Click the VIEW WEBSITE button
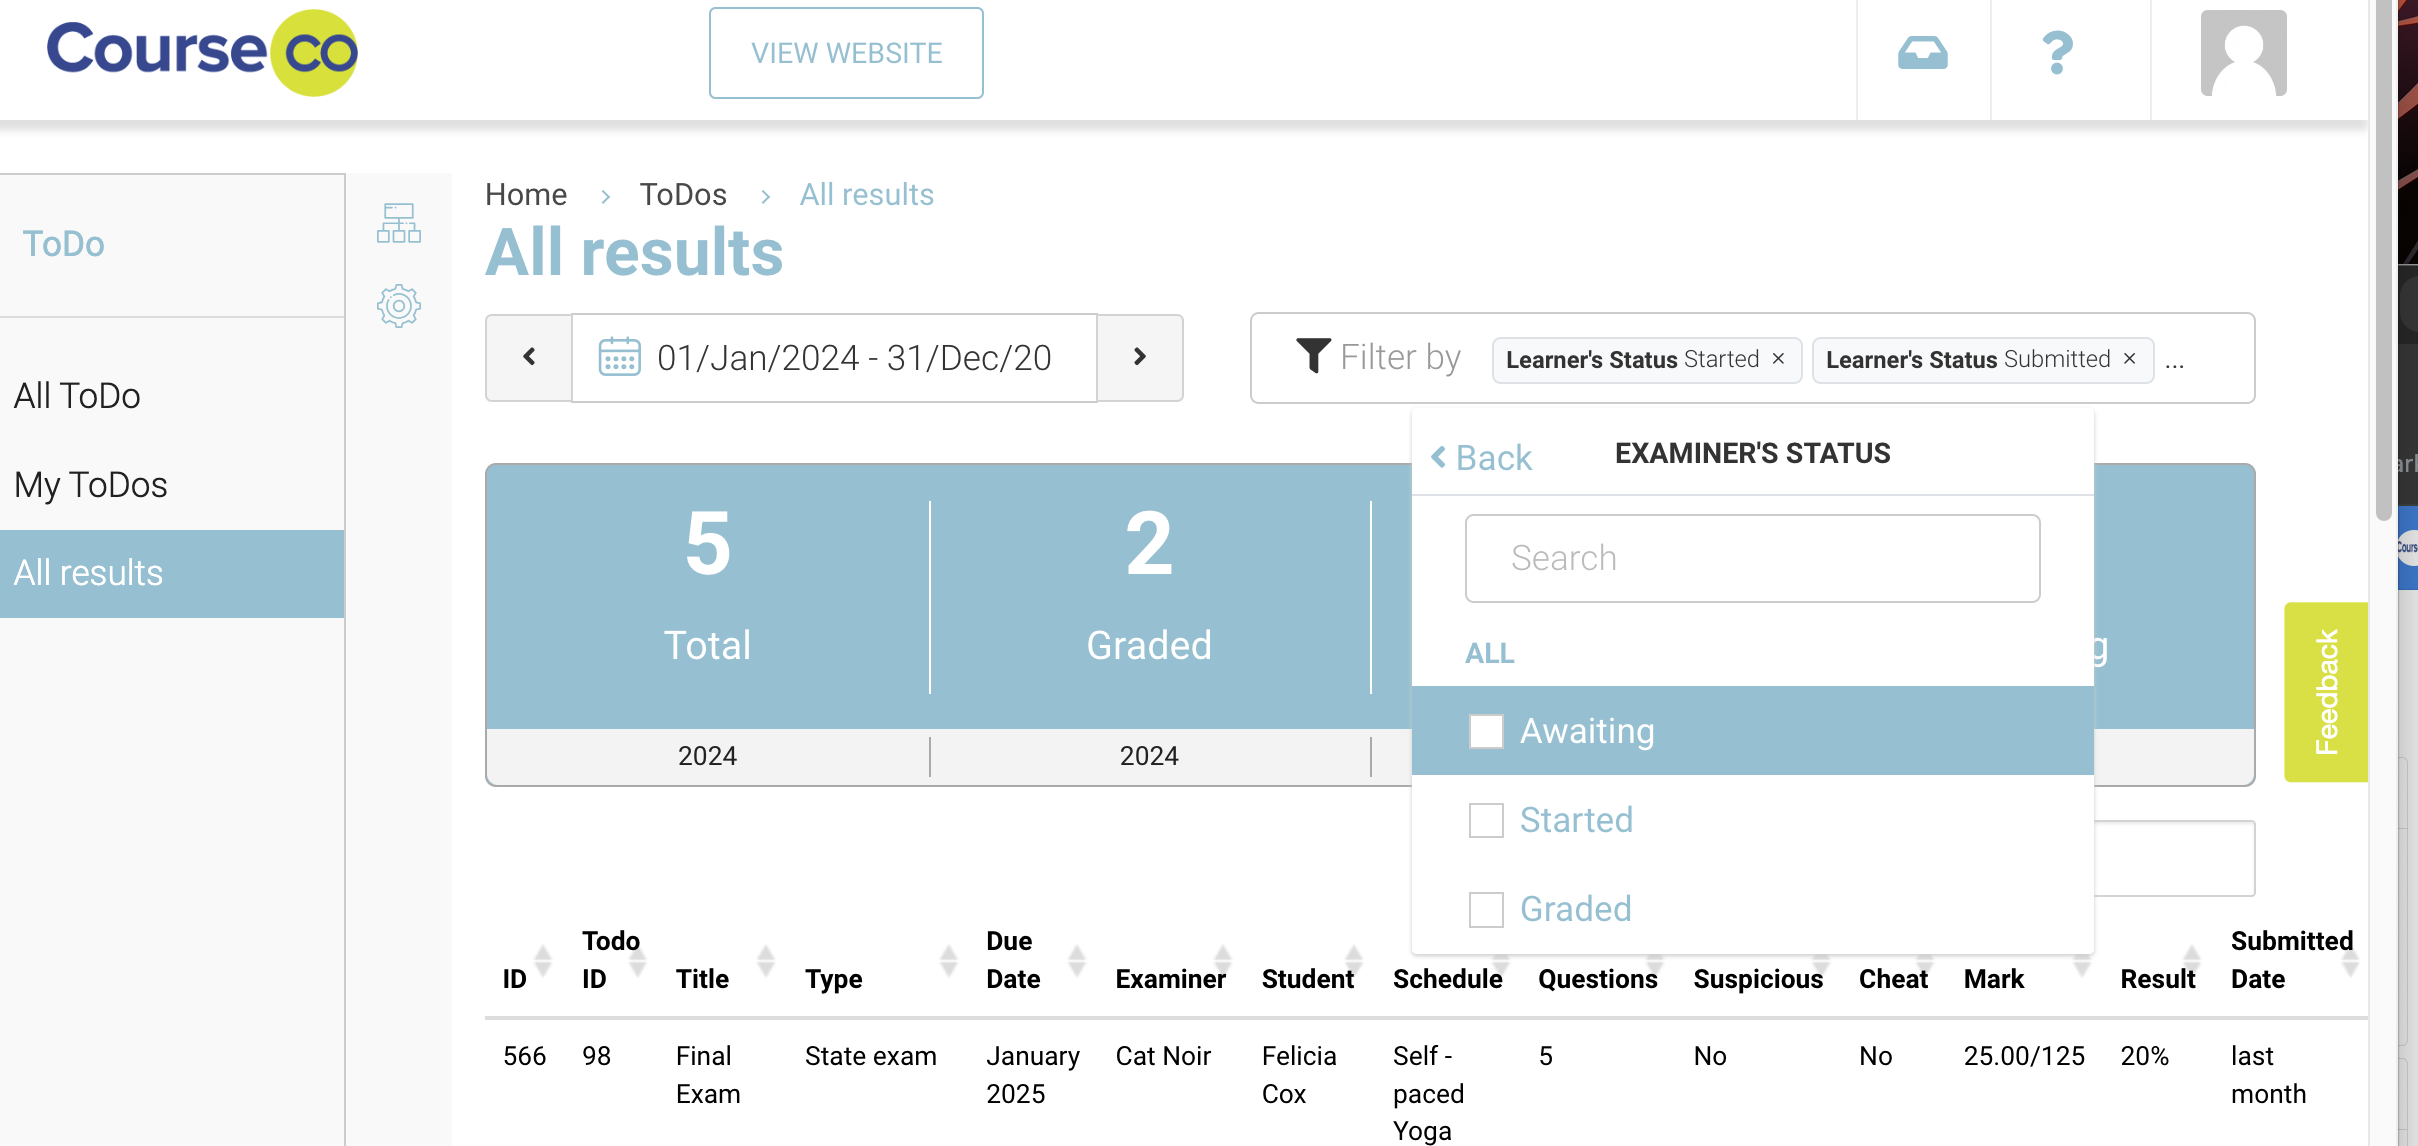Image resolution: width=2418 pixels, height=1146 pixels. [846, 53]
